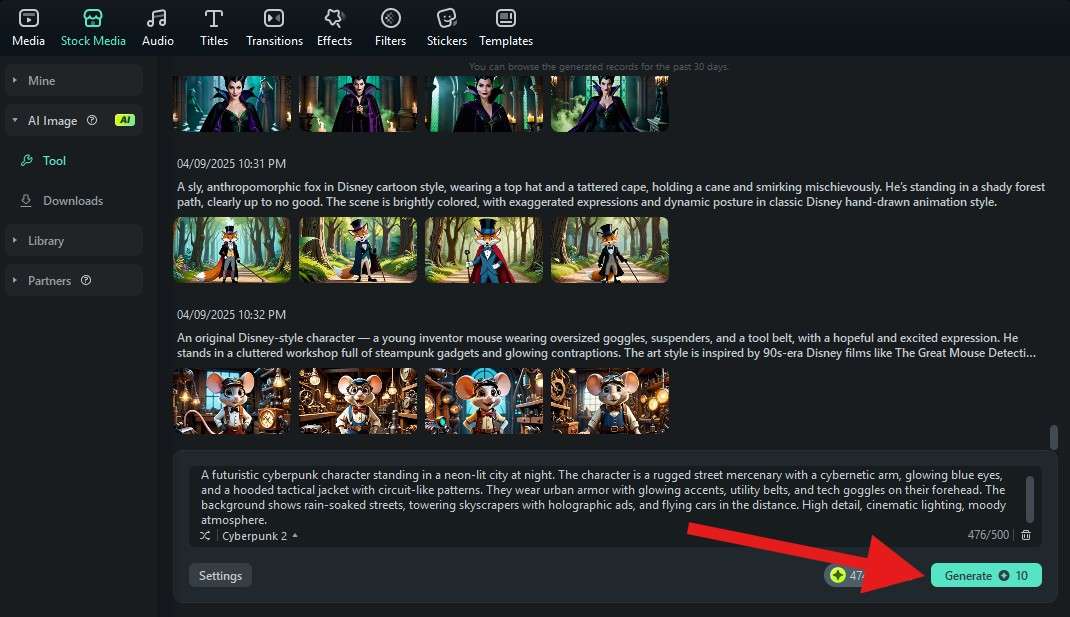This screenshot has height=617, width=1070.
Task: Open the Settings button
Action: (x=220, y=575)
